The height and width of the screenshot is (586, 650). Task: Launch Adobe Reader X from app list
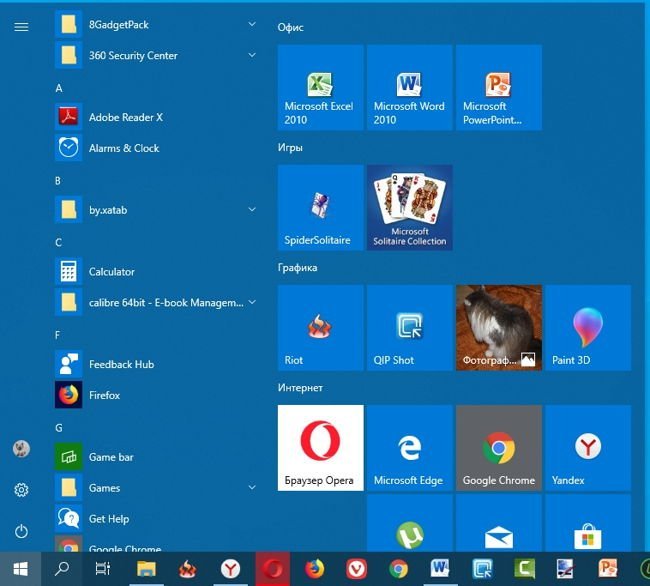pos(155,117)
